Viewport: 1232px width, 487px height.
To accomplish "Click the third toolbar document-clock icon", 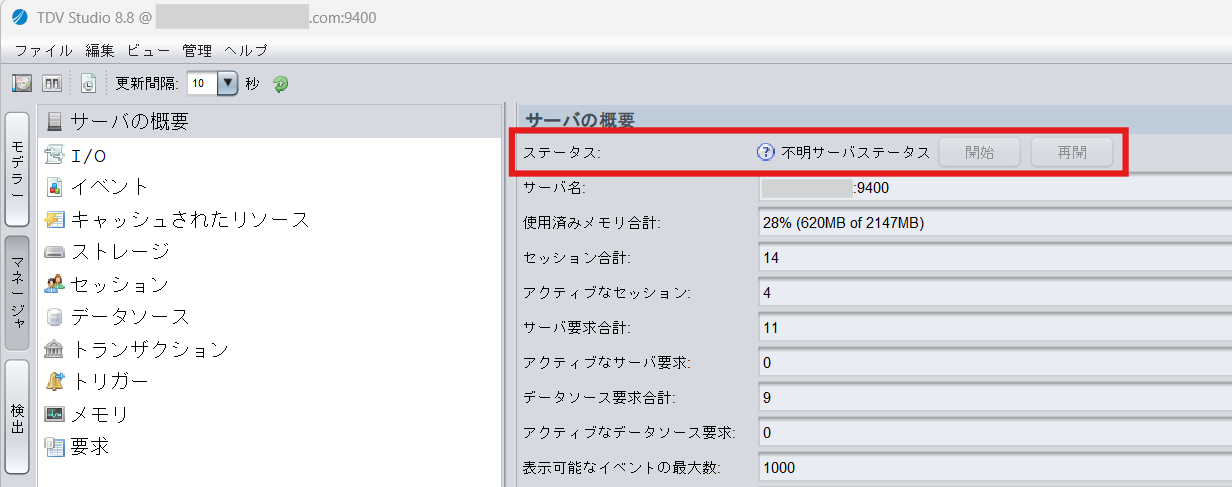I will (88, 84).
